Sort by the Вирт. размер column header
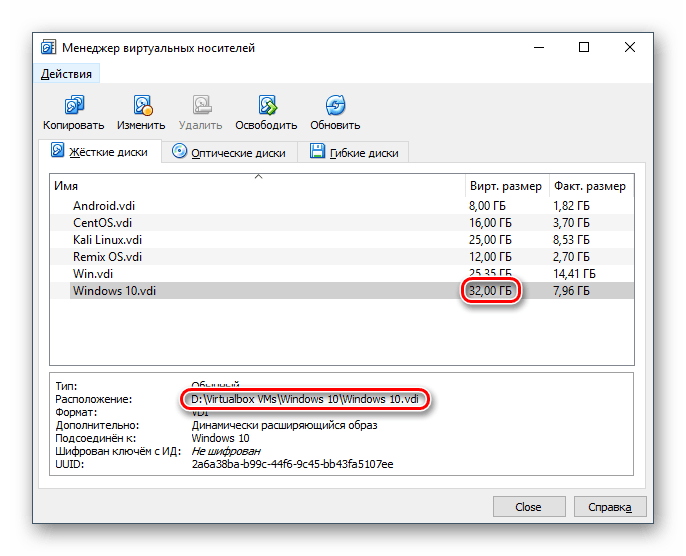Viewport: 686px width, 556px height. coord(506,186)
